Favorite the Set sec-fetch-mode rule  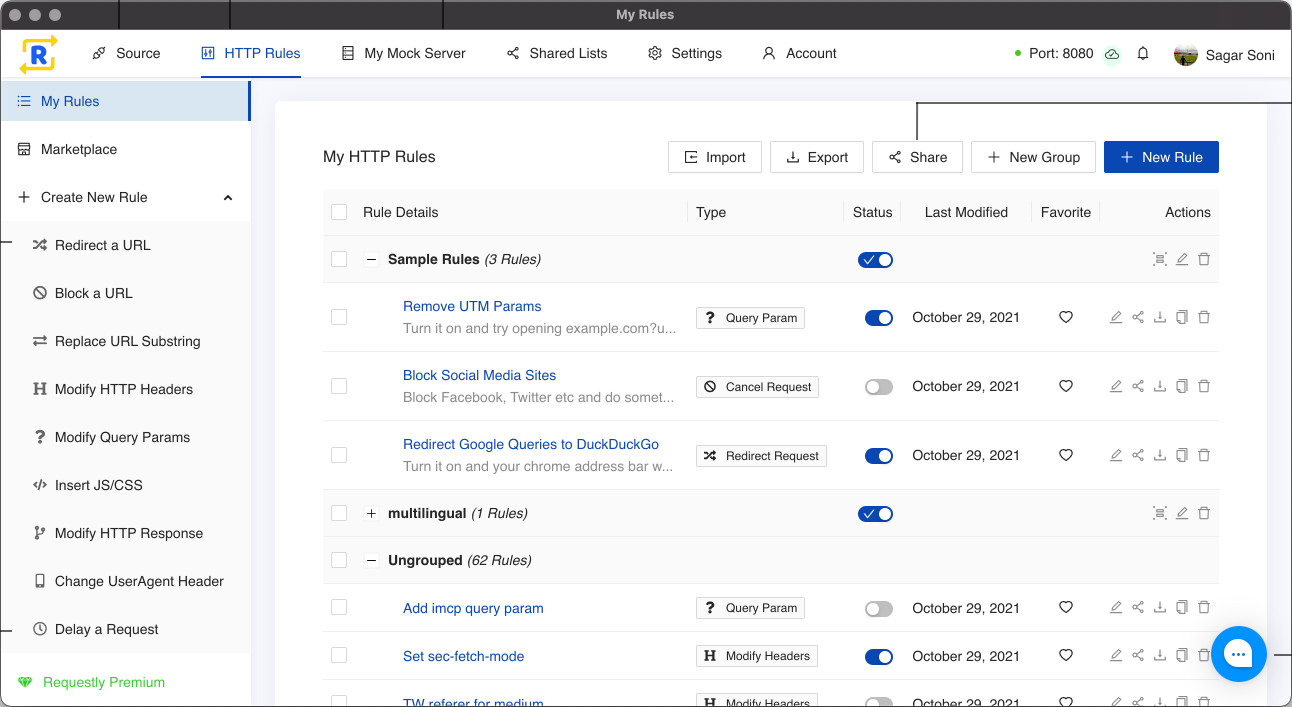pos(1066,656)
